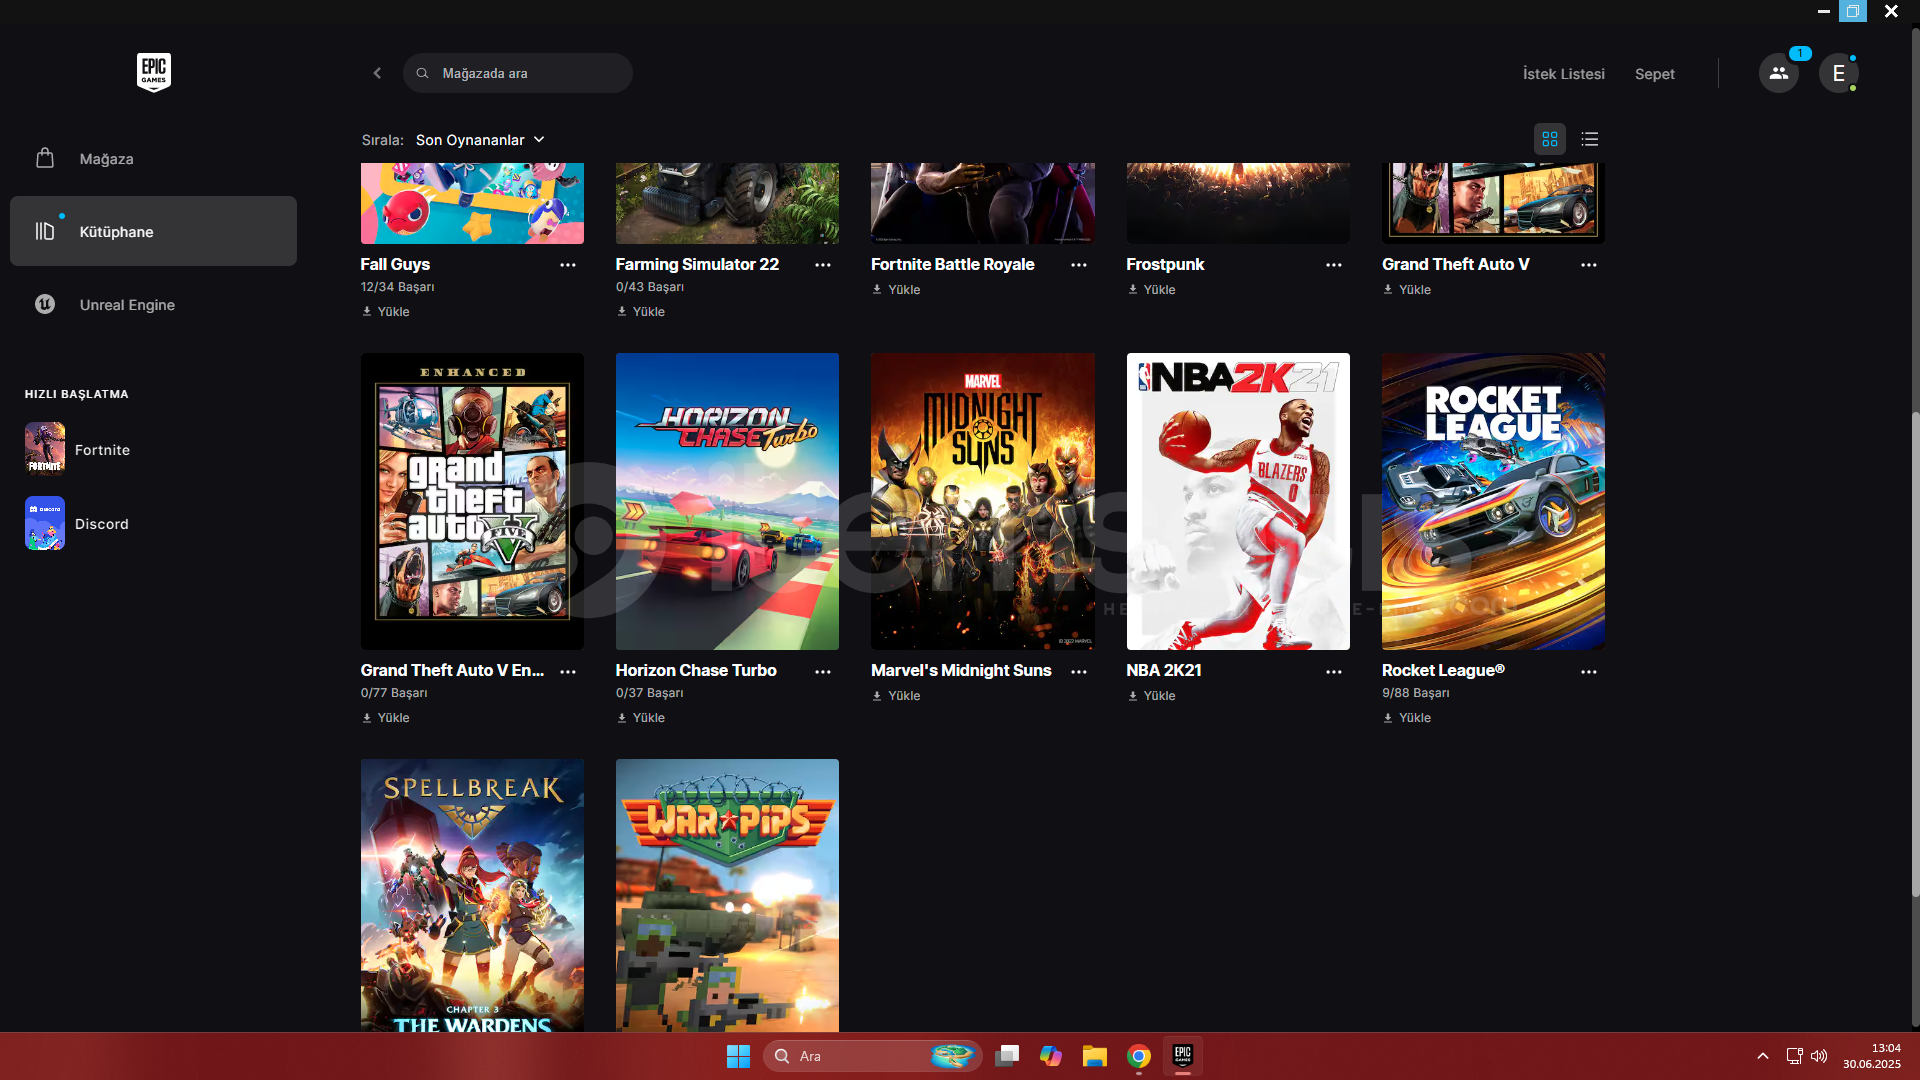
Task: Open Unreal Engine section
Action: click(x=153, y=305)
